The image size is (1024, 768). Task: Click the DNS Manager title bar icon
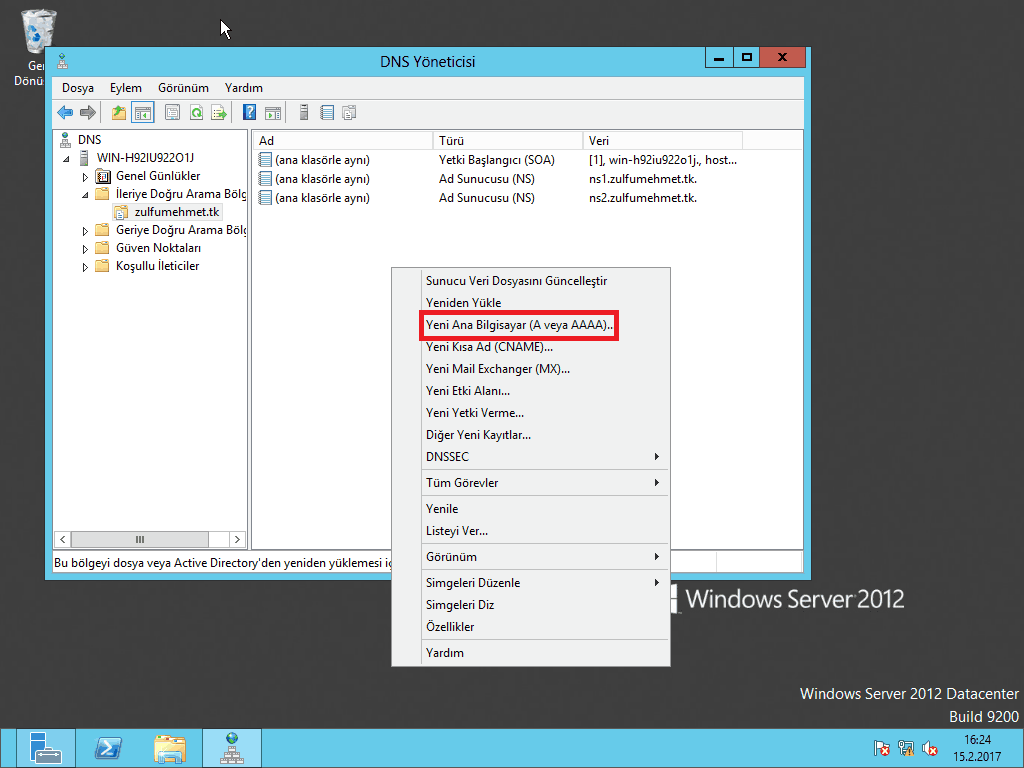click(63, 61)
